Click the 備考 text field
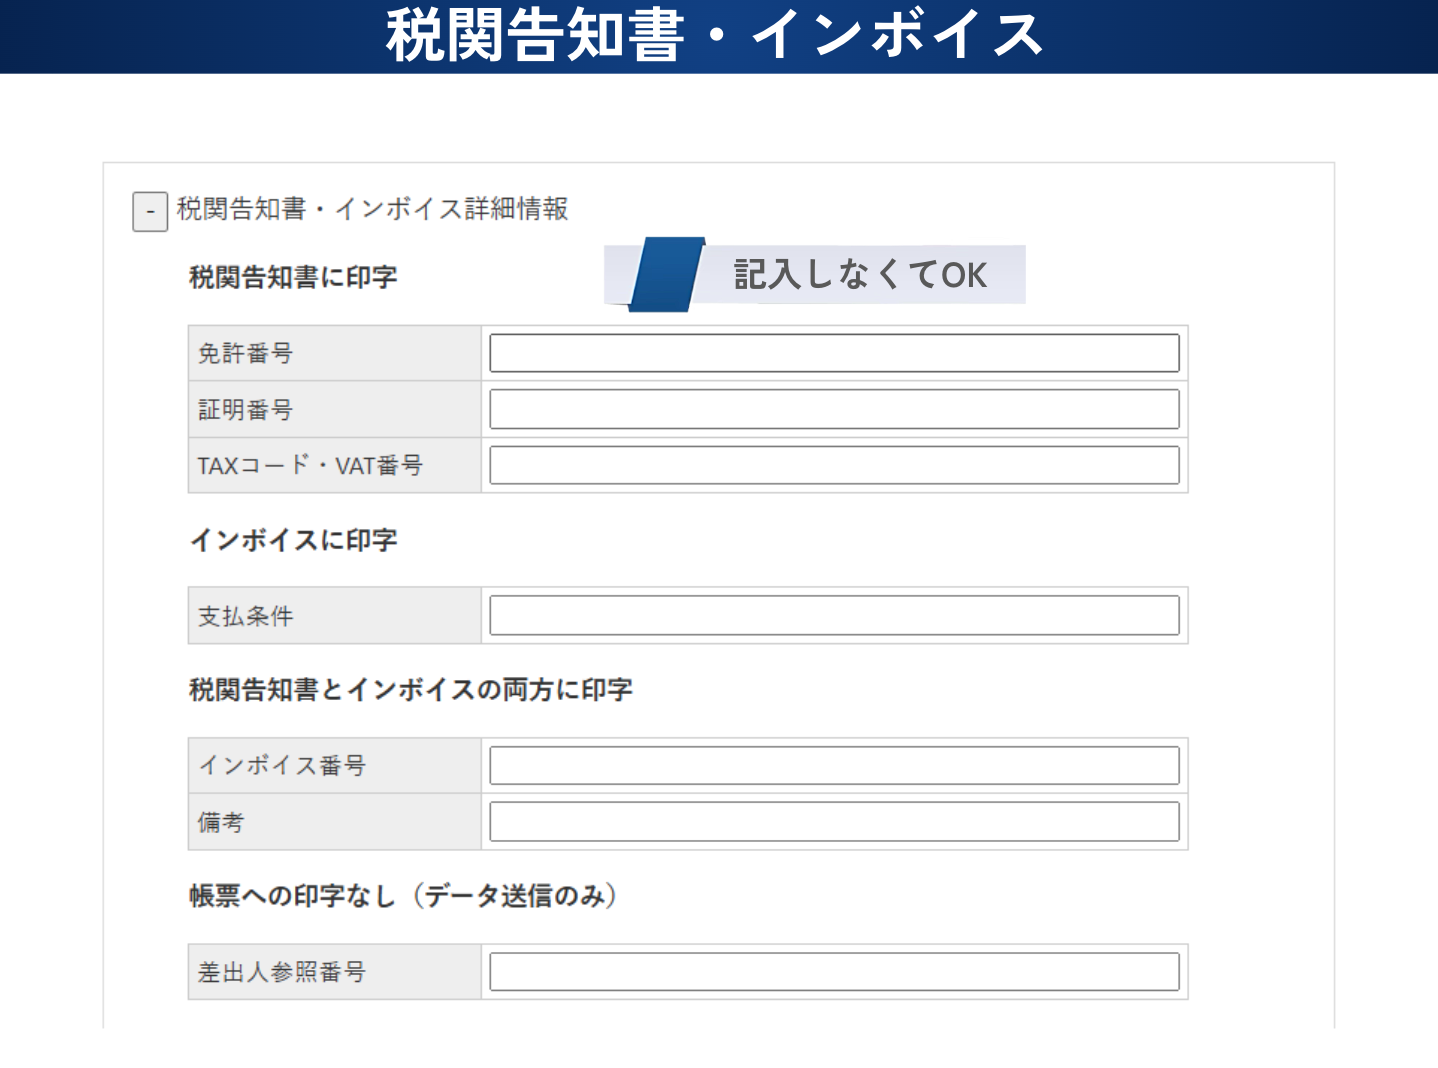The image size is (1438, 1068). click(834, 822)
